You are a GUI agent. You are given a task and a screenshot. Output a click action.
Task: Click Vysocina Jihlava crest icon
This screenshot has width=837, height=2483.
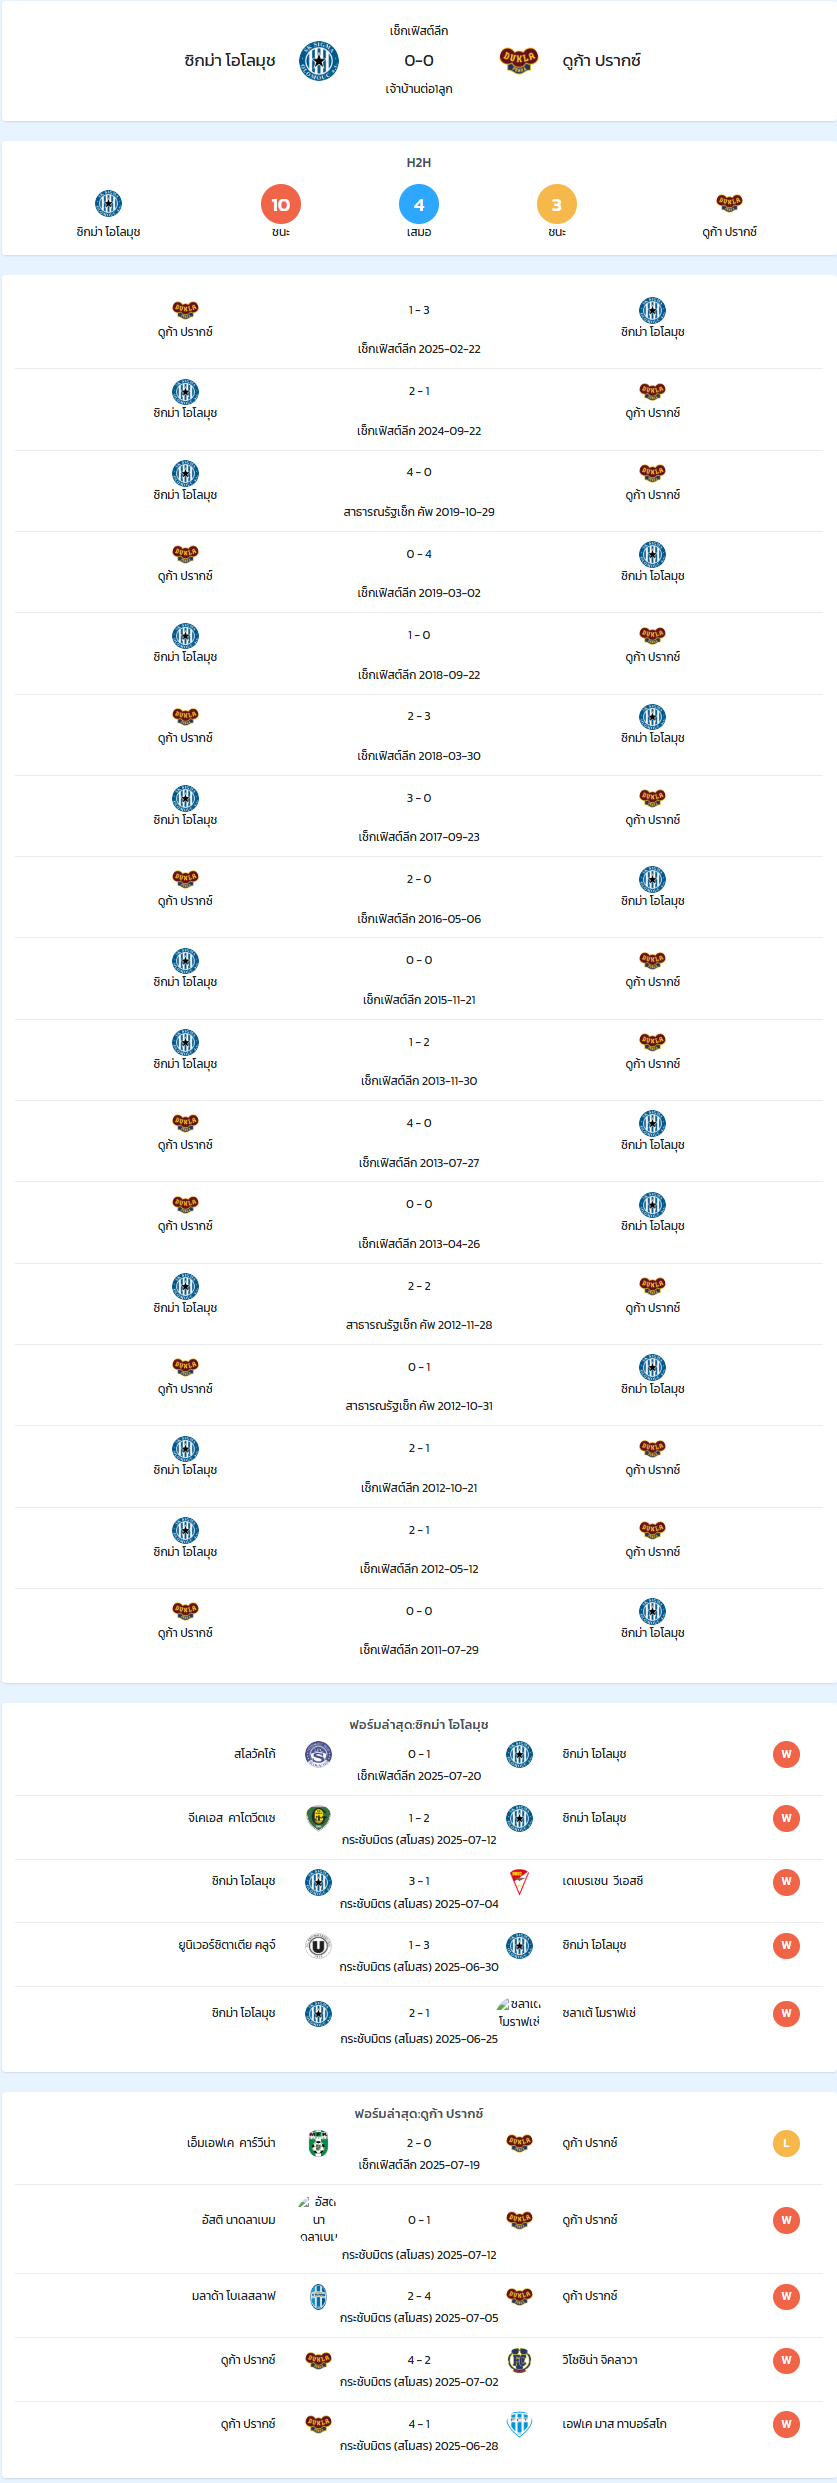click(519, 2360)
